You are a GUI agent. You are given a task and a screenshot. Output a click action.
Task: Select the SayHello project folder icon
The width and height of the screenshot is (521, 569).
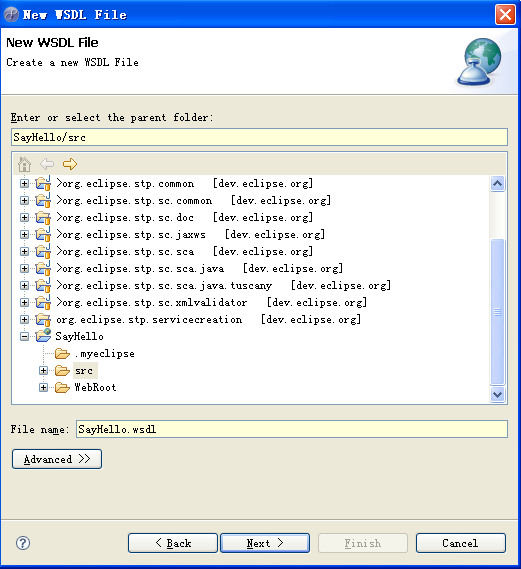pos(43,336)
